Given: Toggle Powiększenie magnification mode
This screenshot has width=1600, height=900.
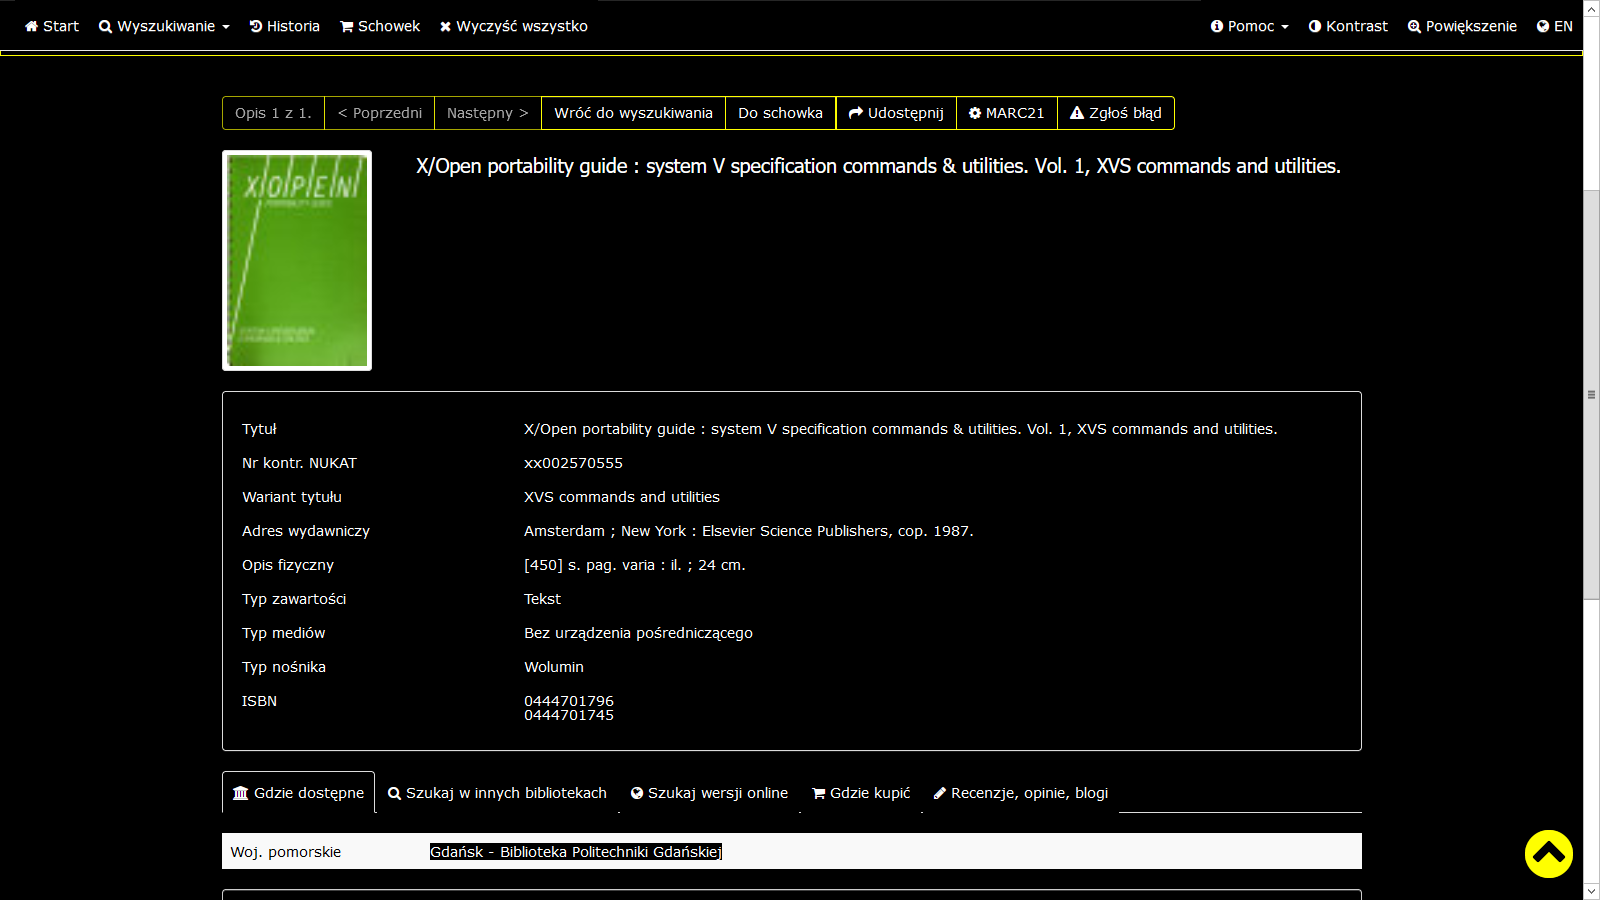Looking at the screenshot, I should tap(1461, 27).
